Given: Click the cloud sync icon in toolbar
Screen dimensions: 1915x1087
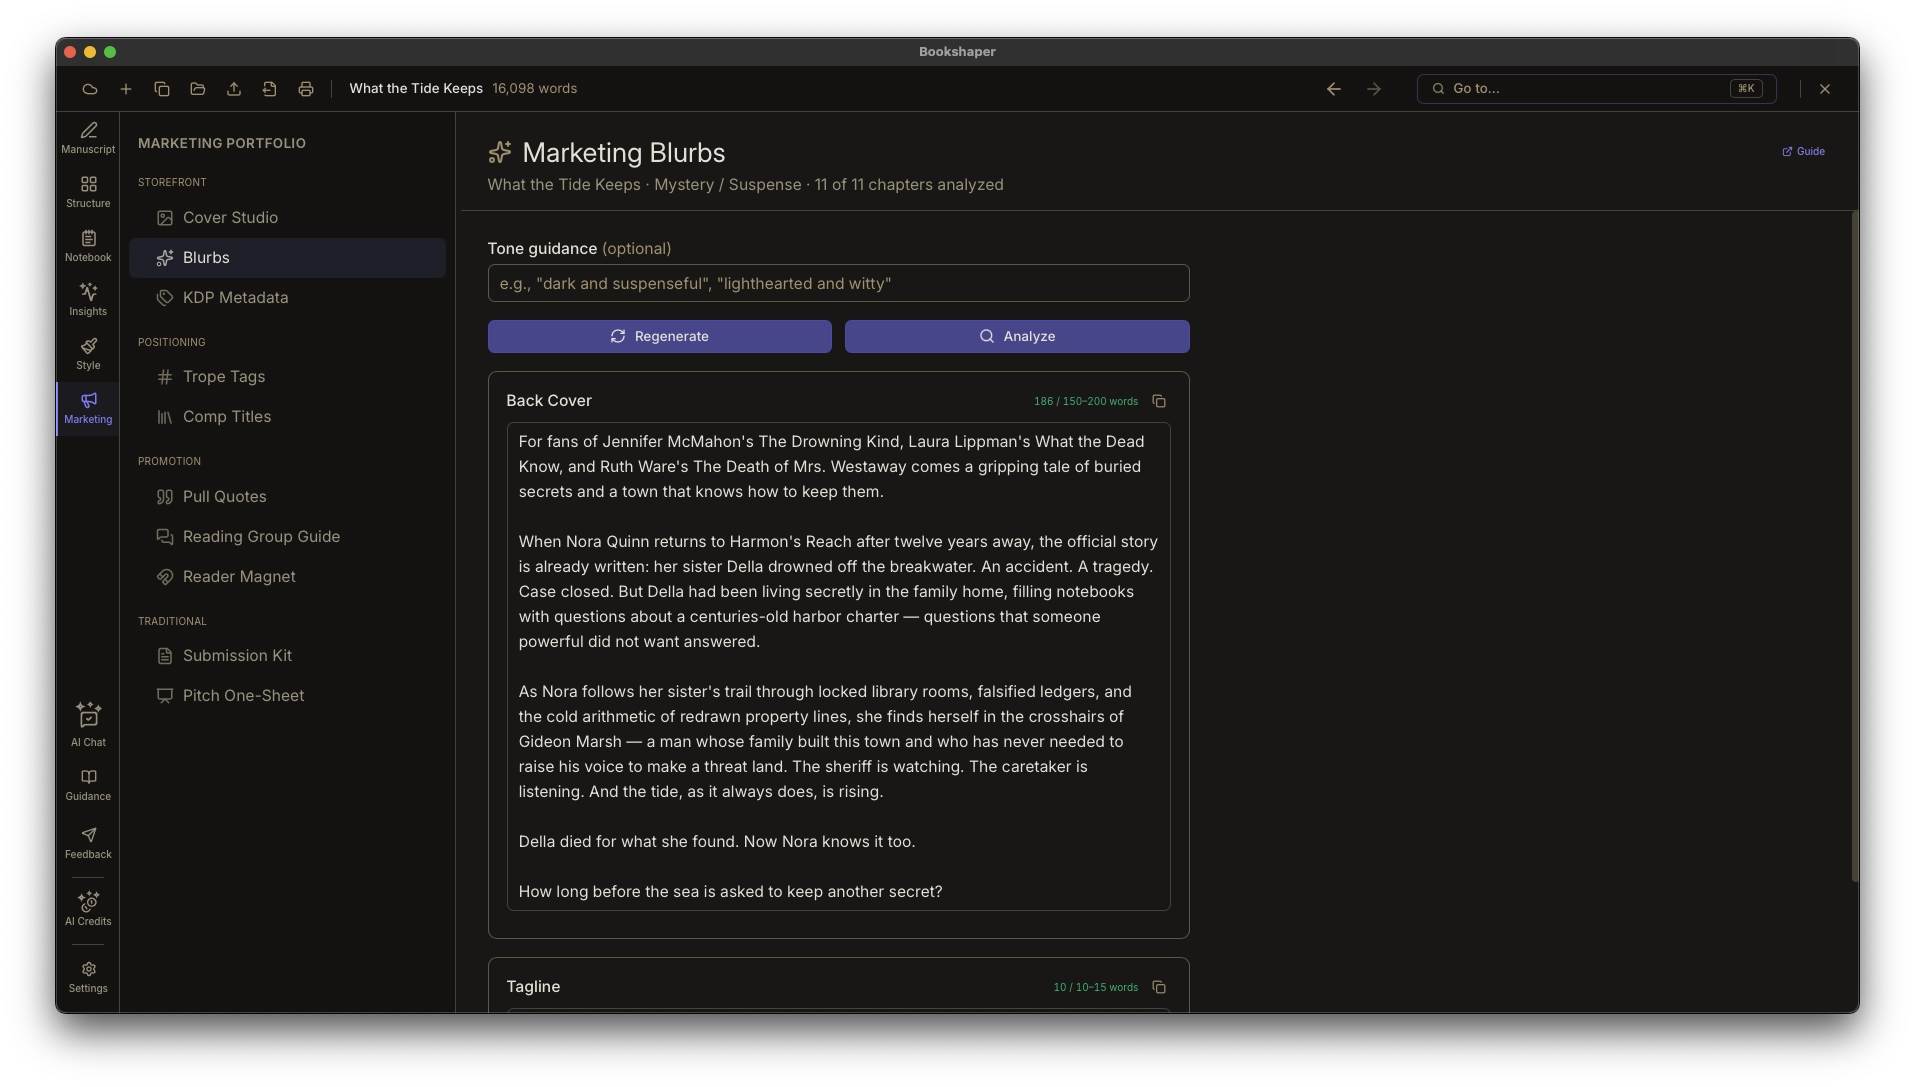Looking at the screenshot, I should [x=90, y=89].
